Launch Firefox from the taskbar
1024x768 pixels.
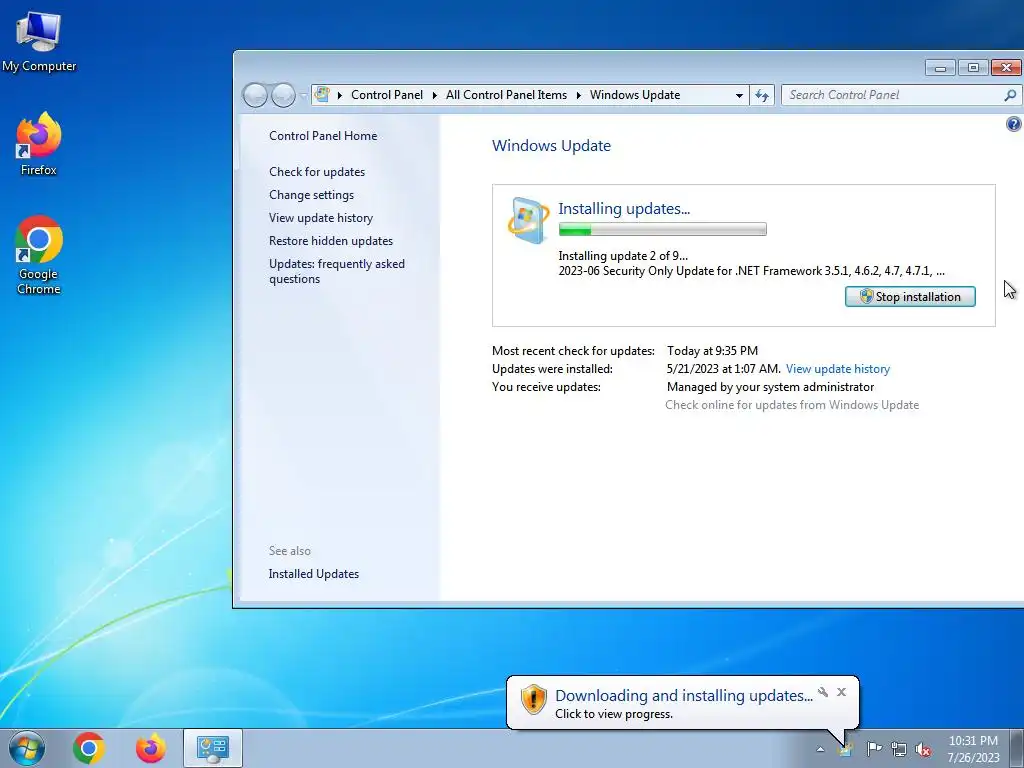(x=151, y=748)
